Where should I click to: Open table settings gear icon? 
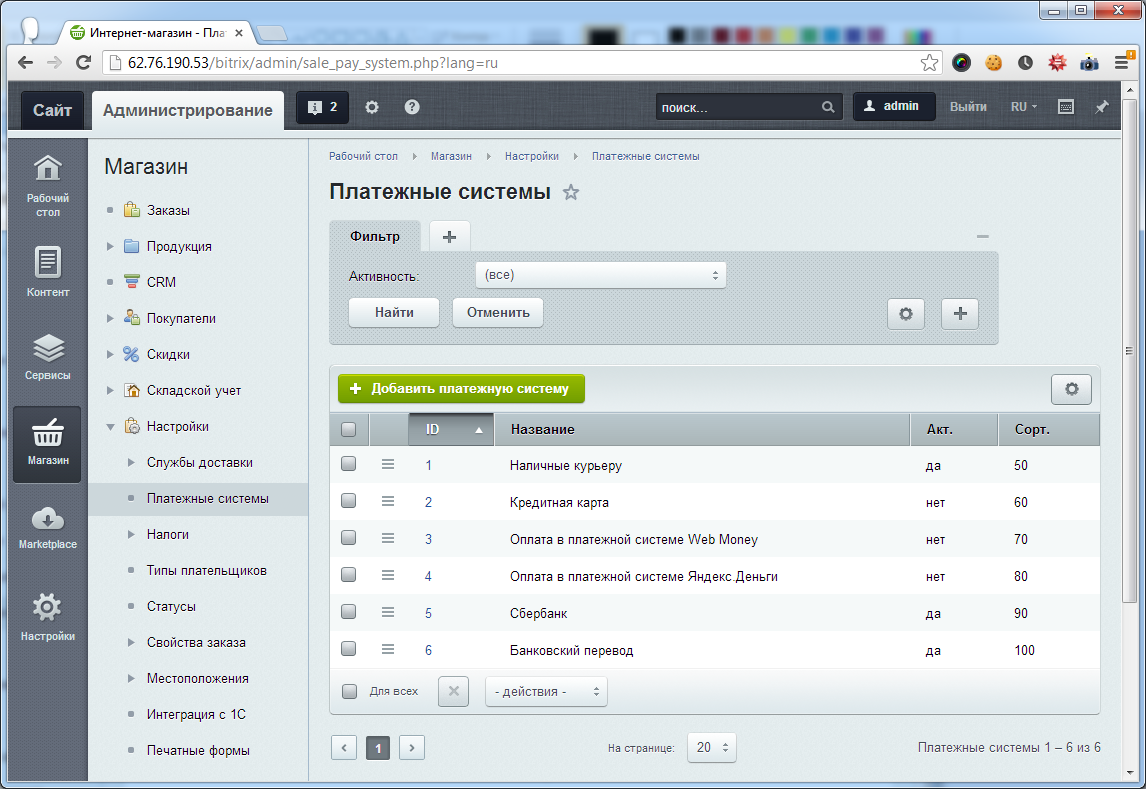click(x=1071, y=389)
